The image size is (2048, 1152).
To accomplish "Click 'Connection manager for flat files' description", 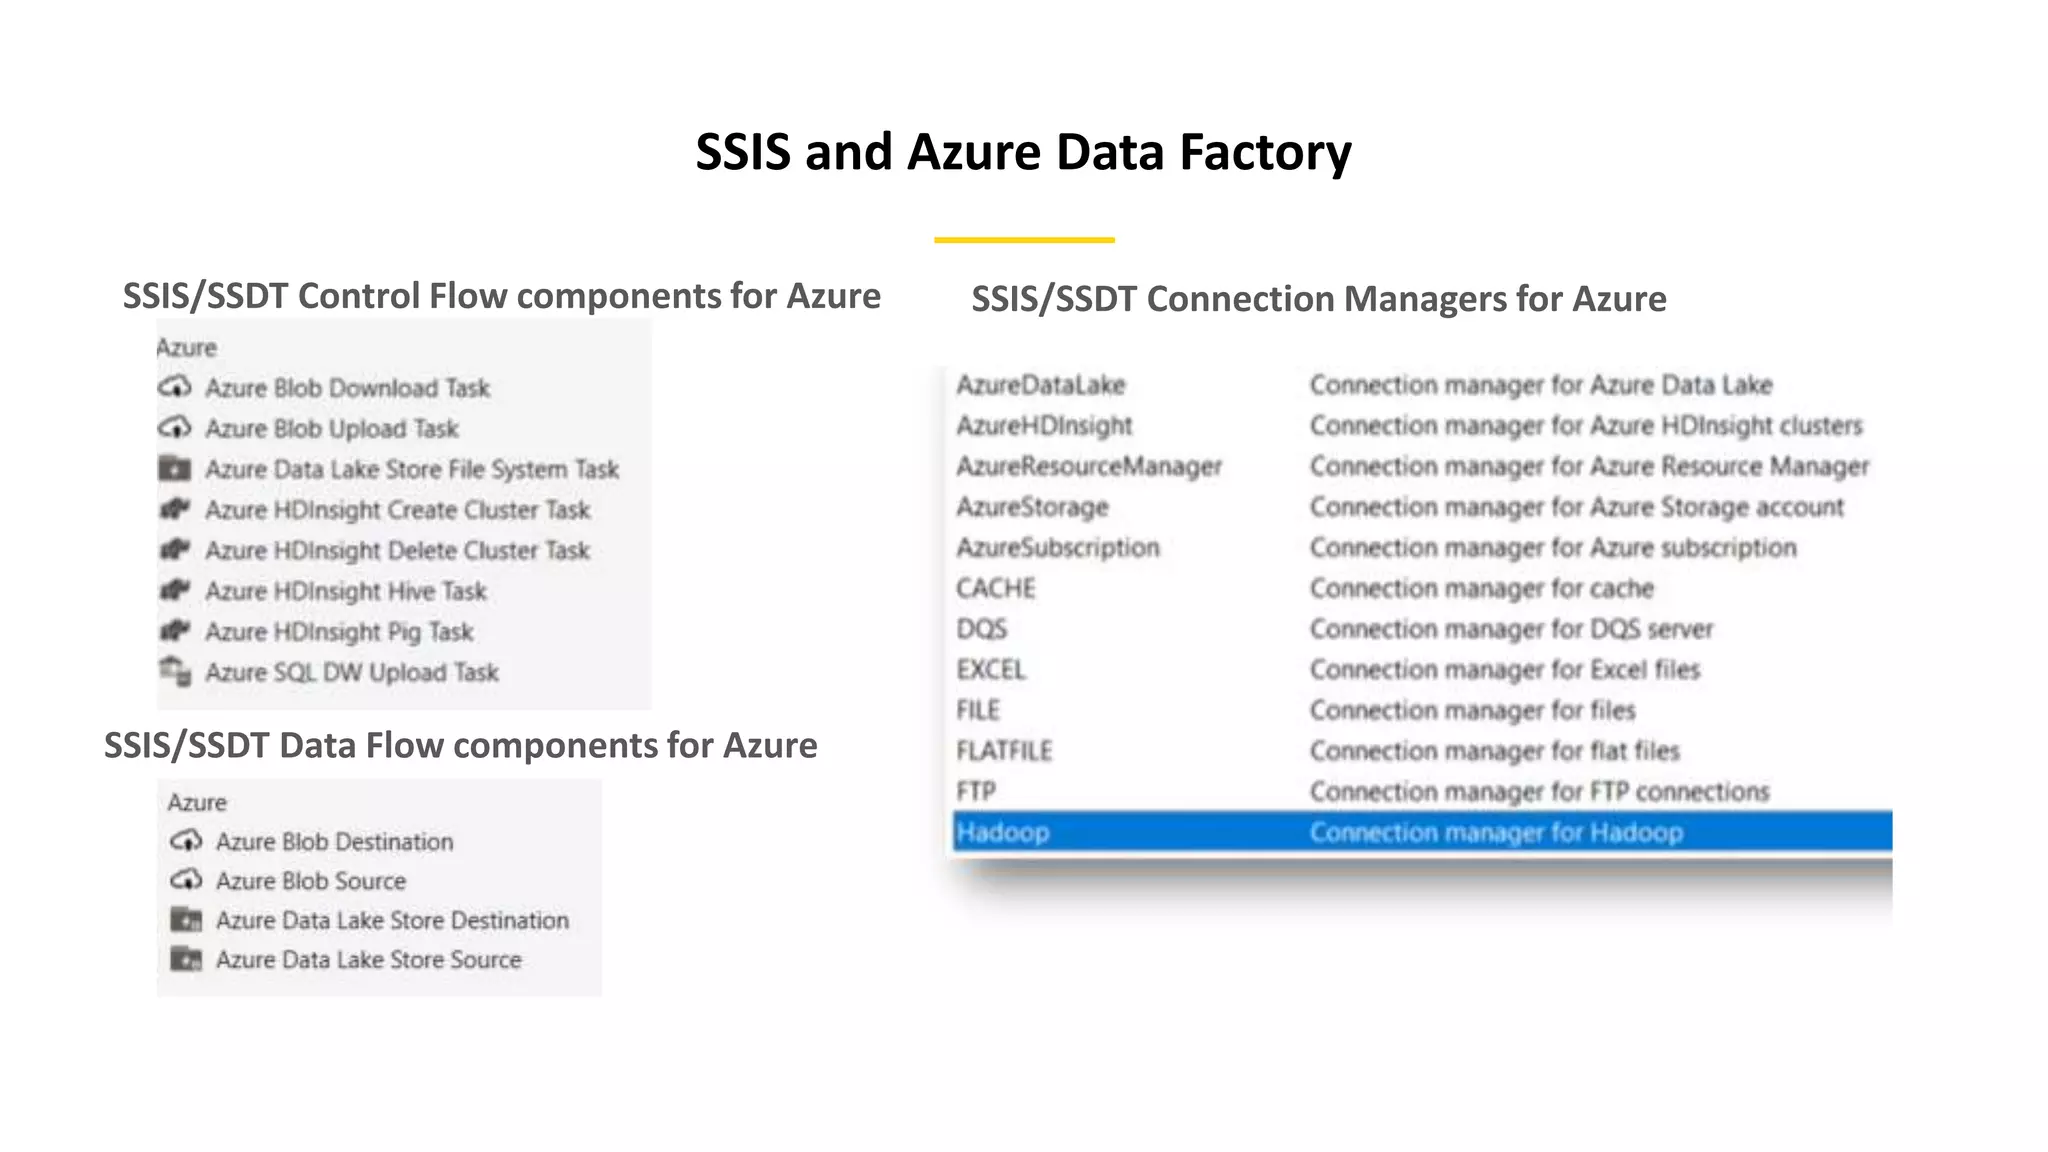I will (1494, 751).
